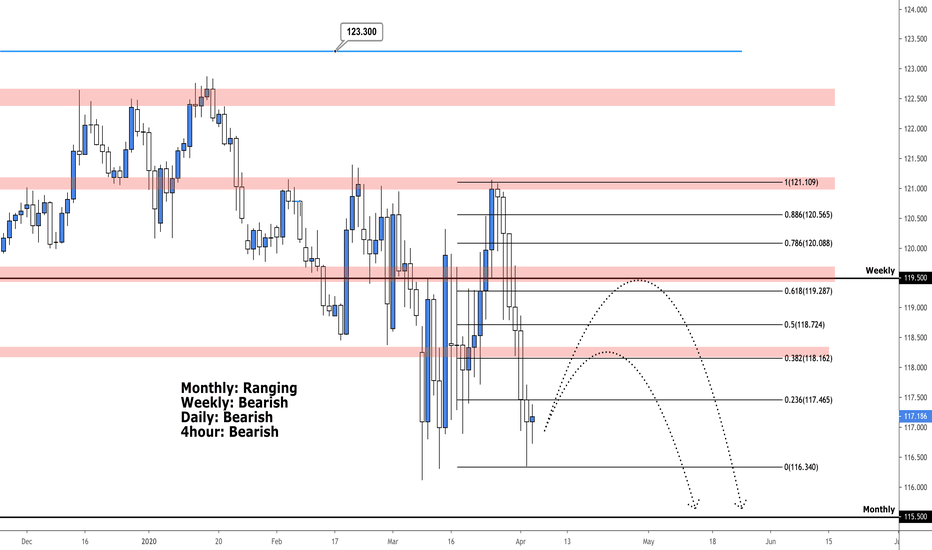Click the 122.000 price axis value
The height and width of the screenshot is (550, 932).
(915, 129)
